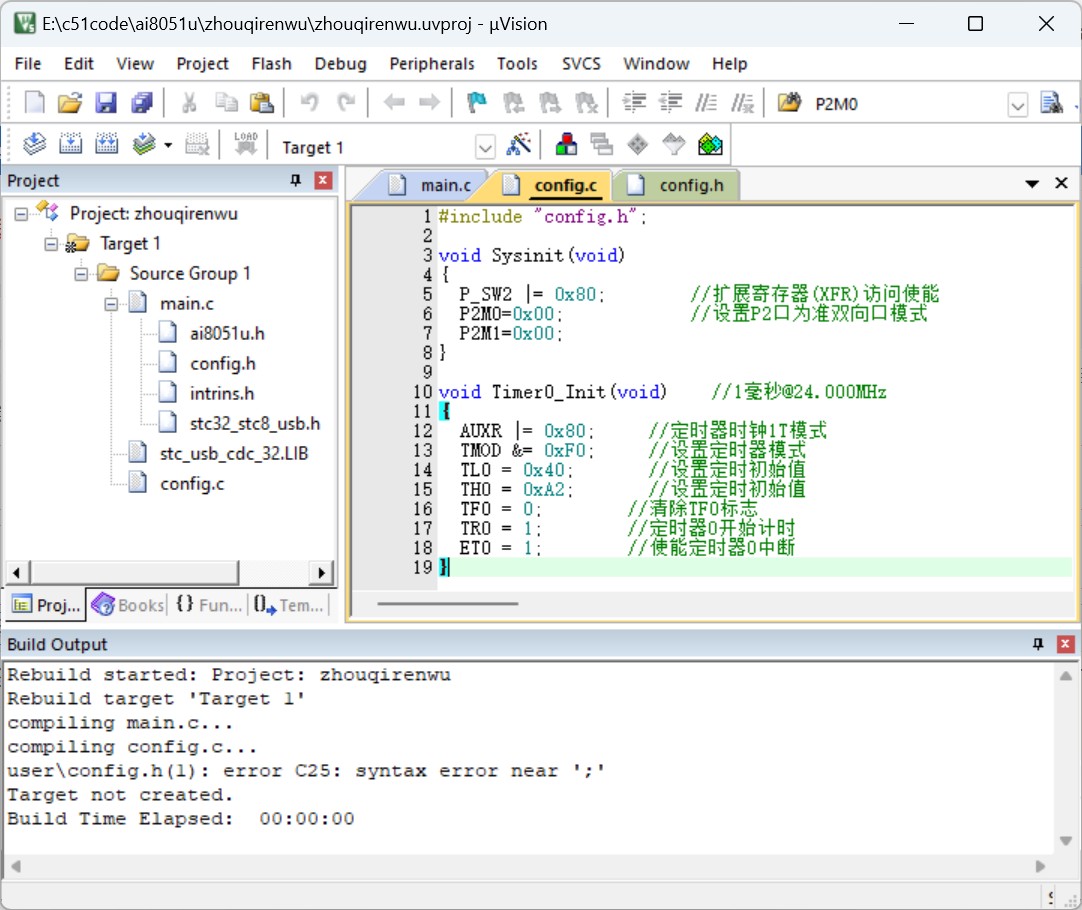Close the active editor tab
1082x910 pixels.
coord(1061,184)
